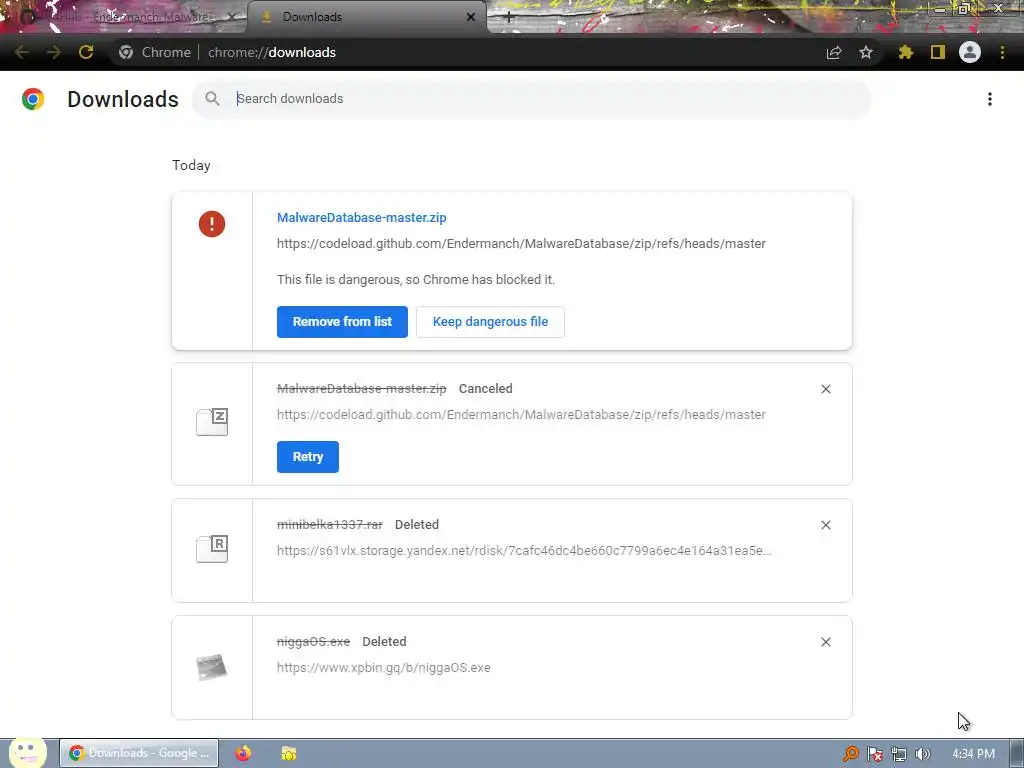
Task: Click the Deleted status next to minibelka1337.rar
Action: point(417,524)
